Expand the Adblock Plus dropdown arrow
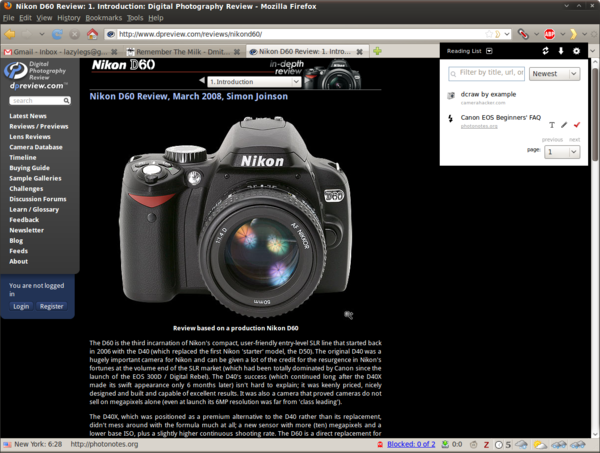Image resolution: width=600 pixels, height=453 pixels. coord(562,34)
